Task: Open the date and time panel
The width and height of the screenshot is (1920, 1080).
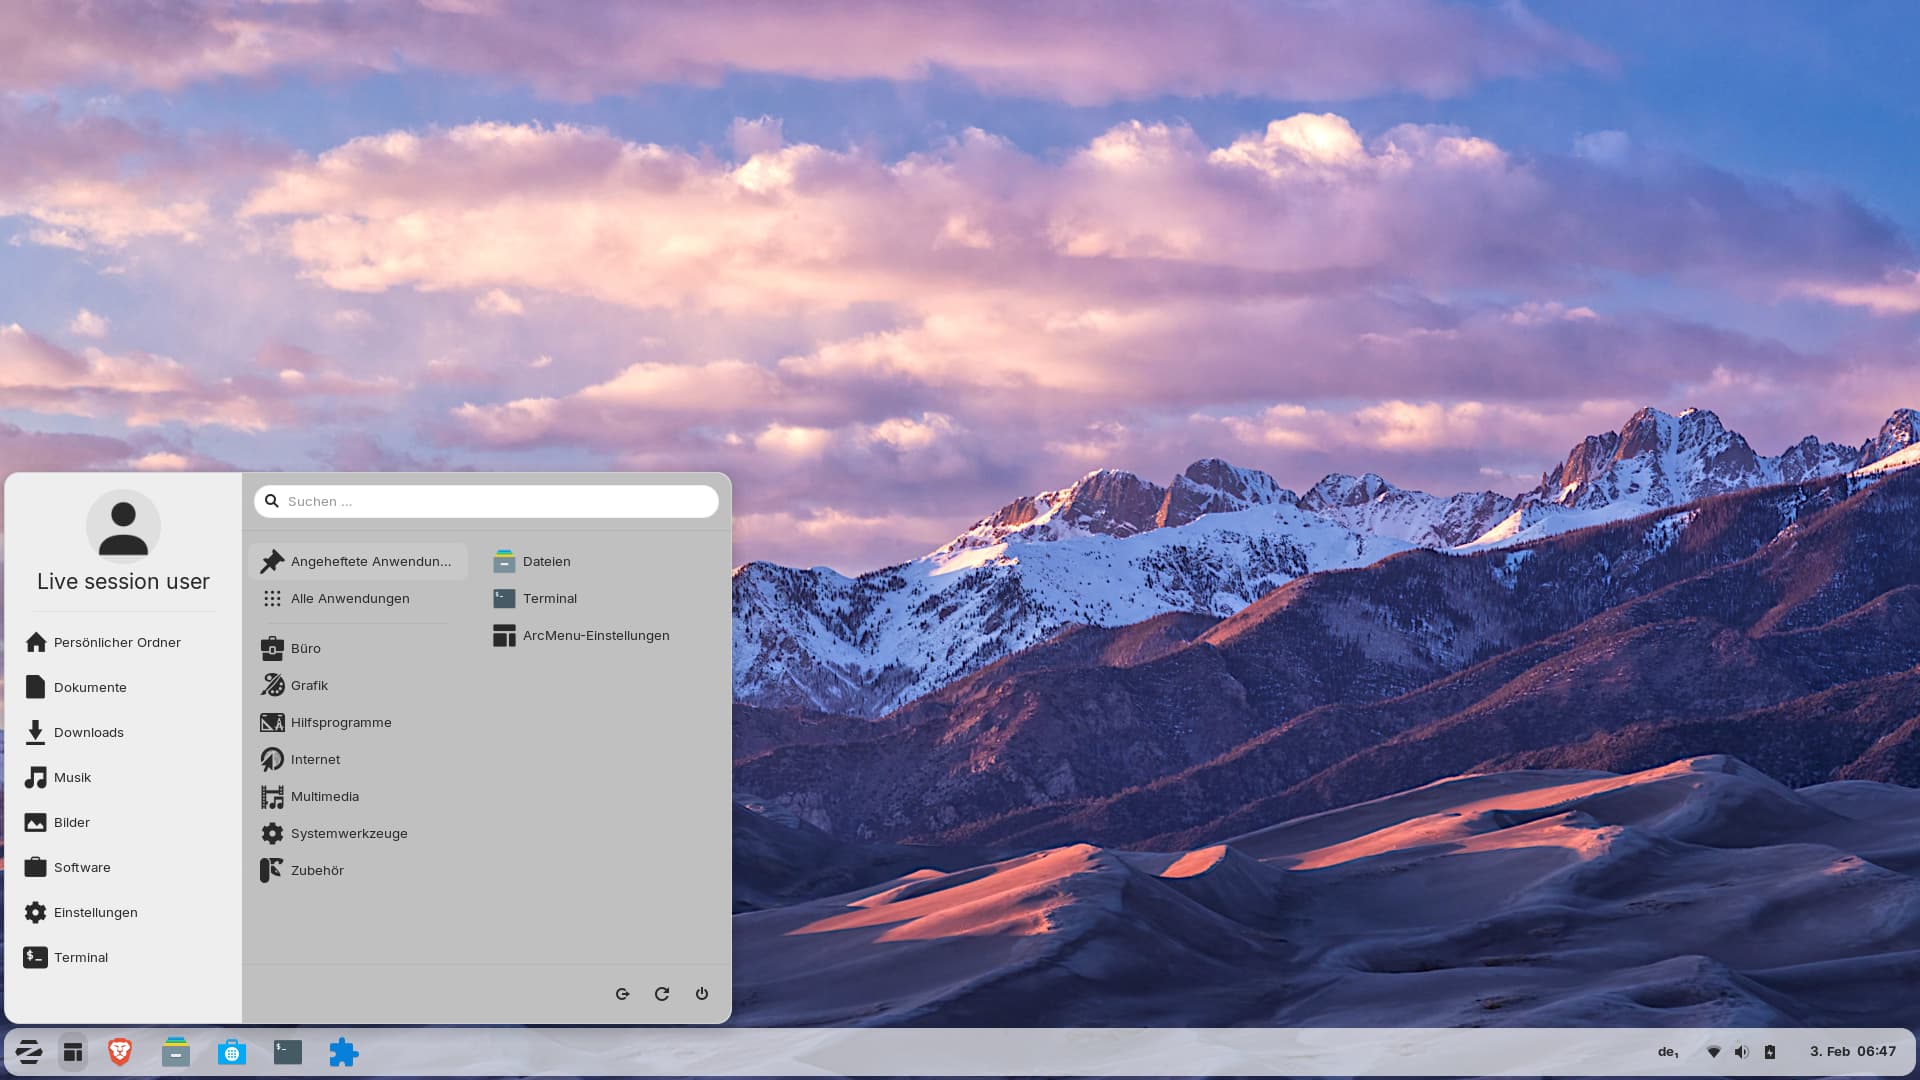Action: click(x=1852, y=1052)
